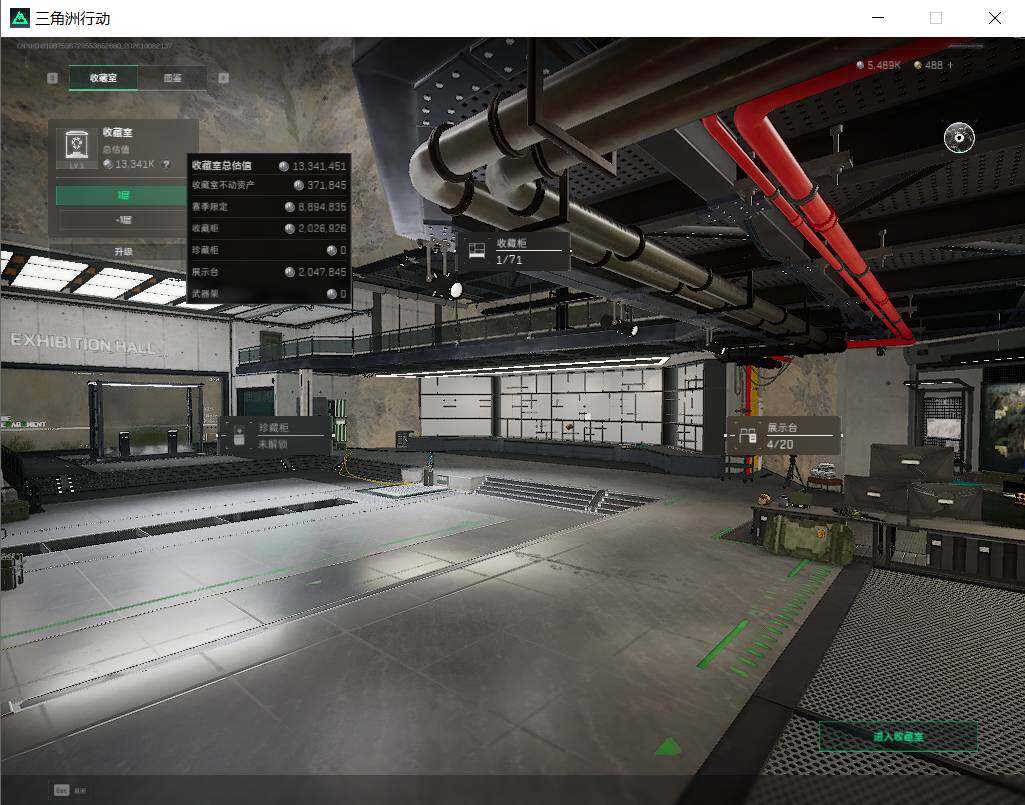Click the 收藏室不动资产 371,845 row
The width and height of the screenshot is (1025, 805).
click(269, 186)
